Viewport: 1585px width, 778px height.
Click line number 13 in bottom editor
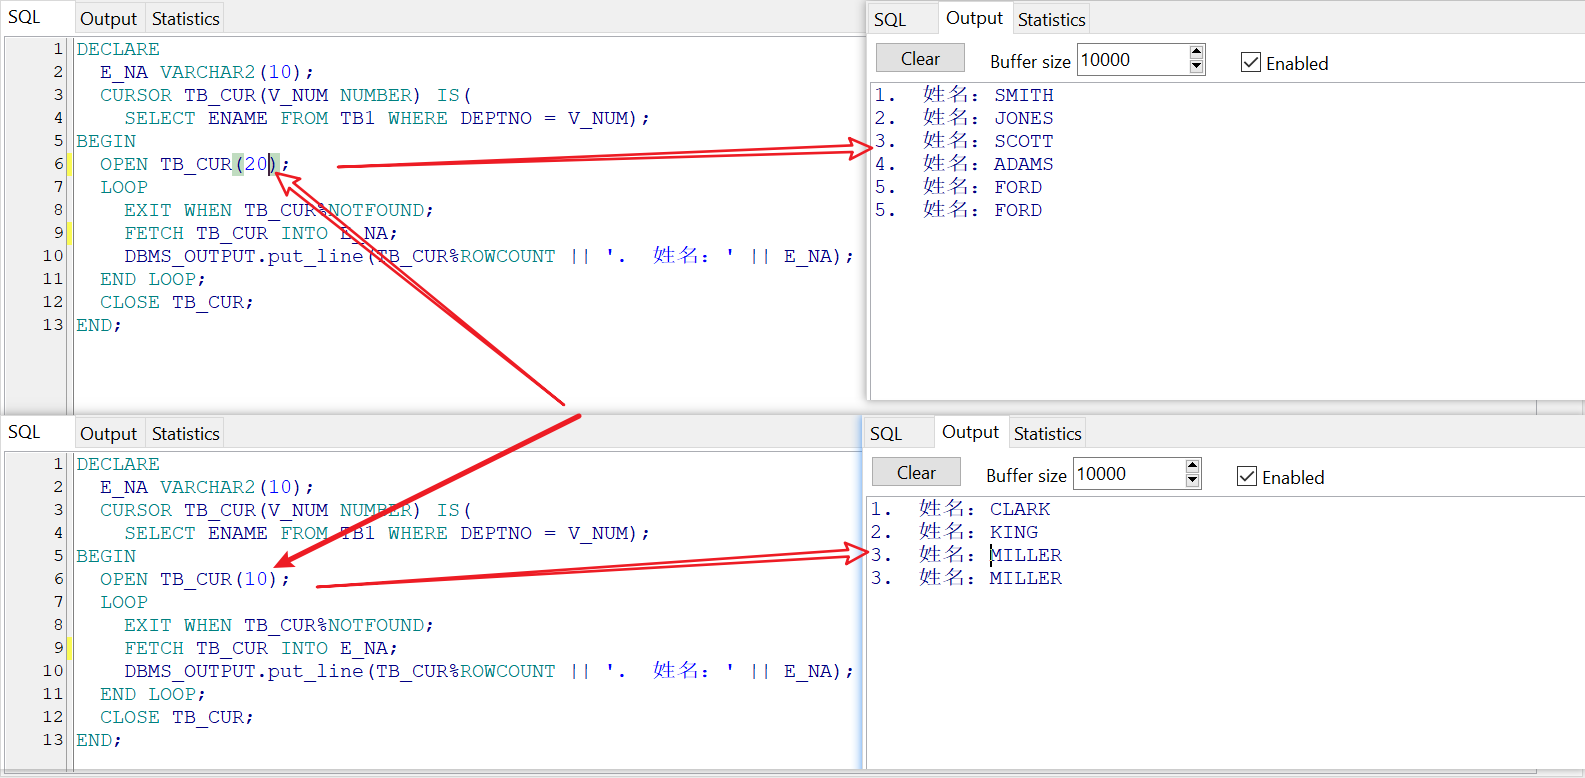53,740
